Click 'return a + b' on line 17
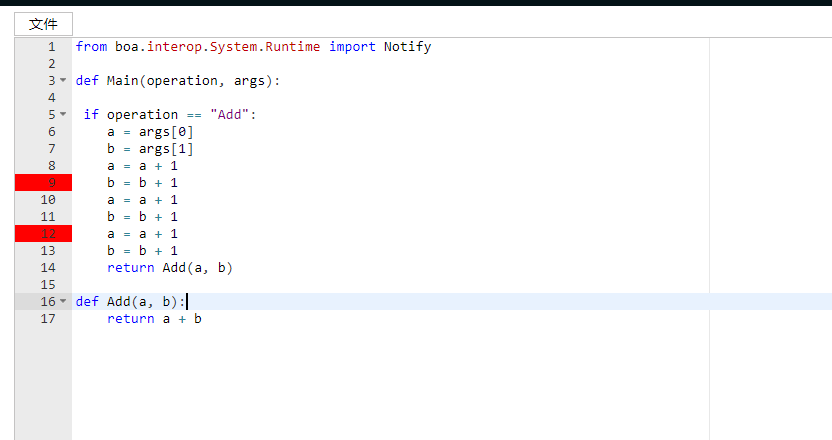Image resolution: width=832 pixels, height=440 pixels. 154,319
